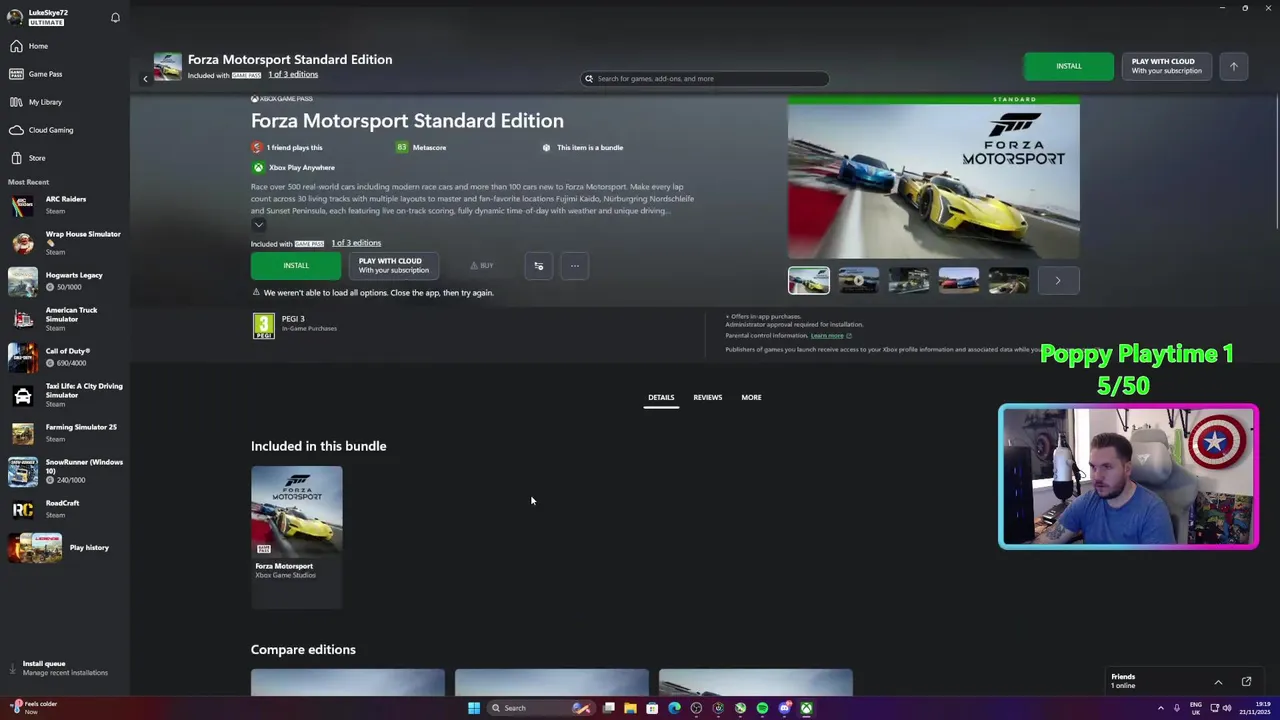Open RoadCraft from Most Recent
Image resolution: width=1280 pixels, height=720 pixels.
tap(64, 509)
